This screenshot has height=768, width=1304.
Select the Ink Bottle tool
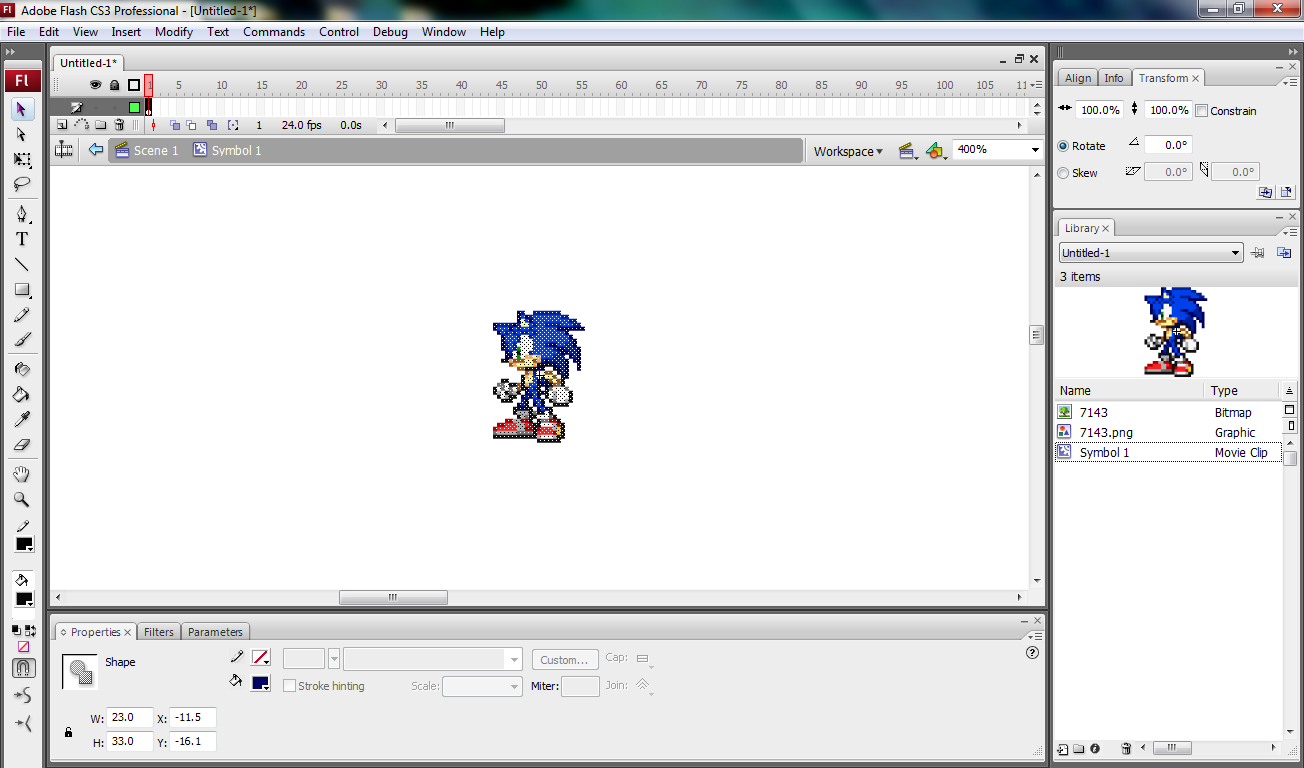[x=22, y=369]
